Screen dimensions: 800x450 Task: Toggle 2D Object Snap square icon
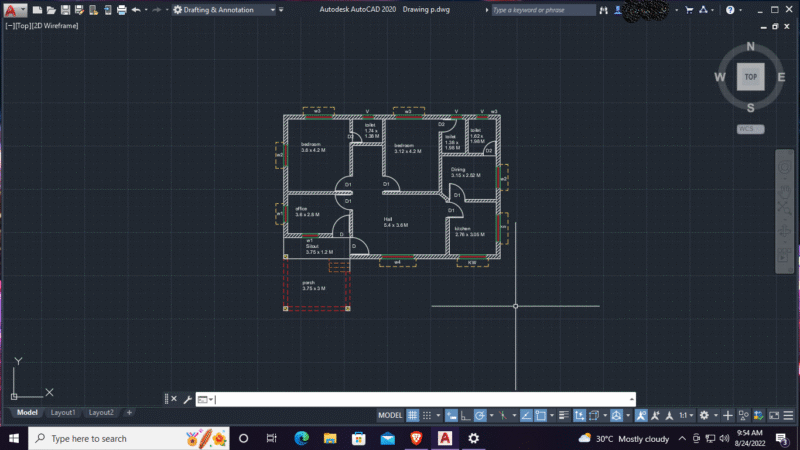point(541,415)
